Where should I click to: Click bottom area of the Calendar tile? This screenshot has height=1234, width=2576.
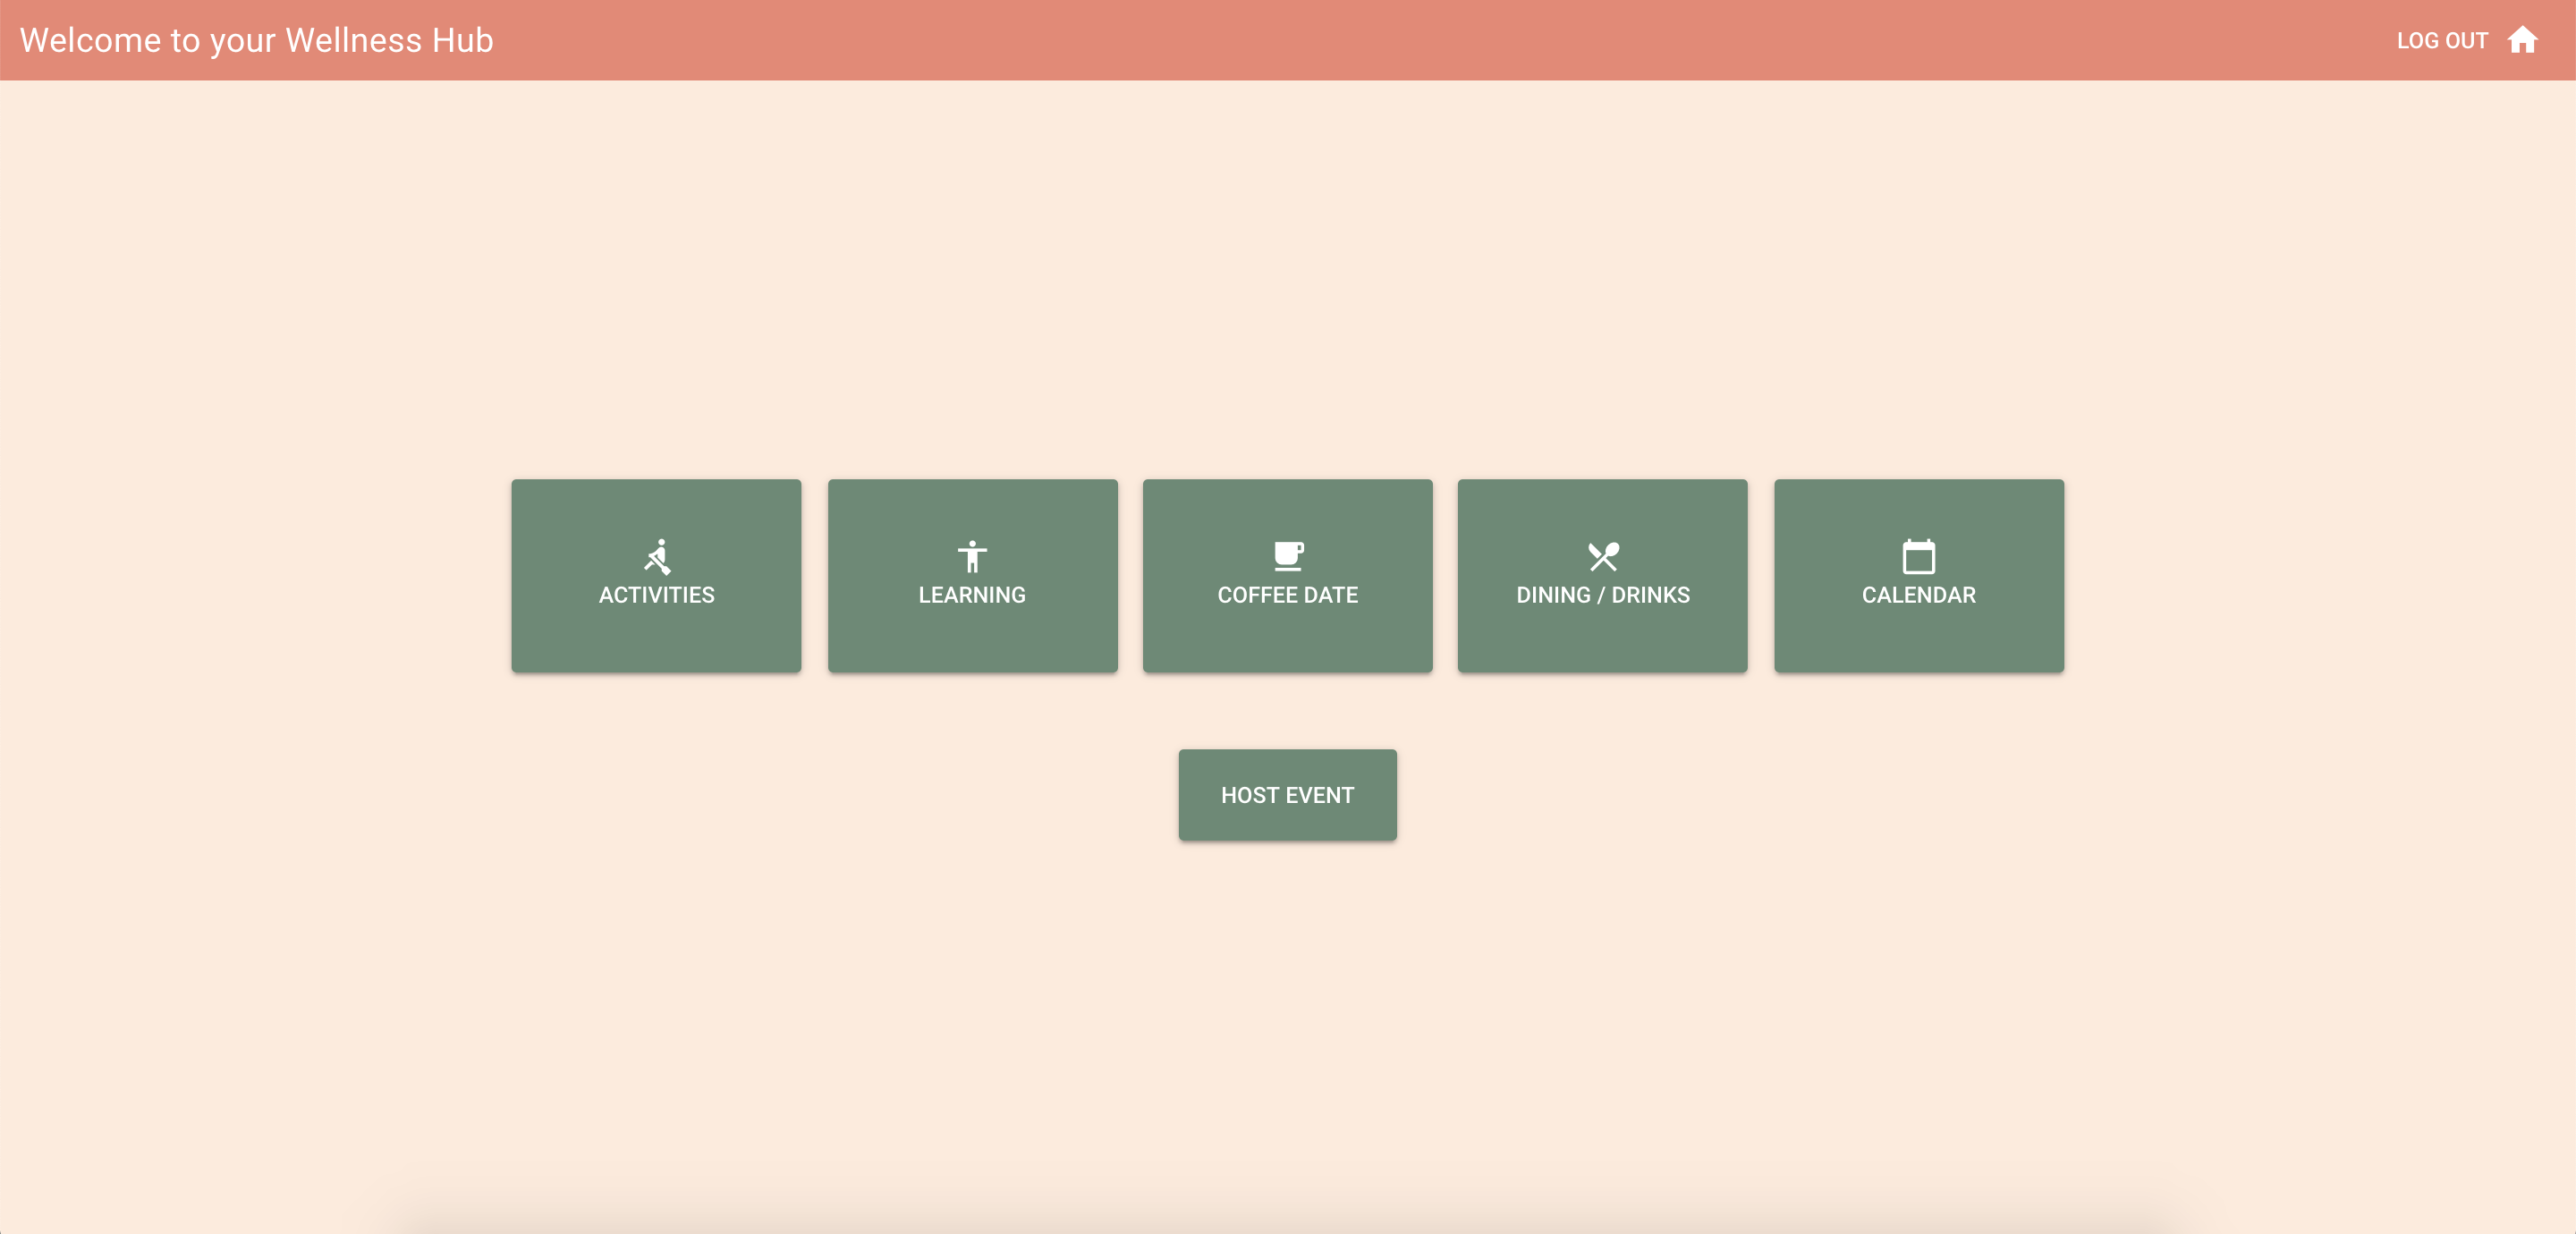(x=1918, y=645)
